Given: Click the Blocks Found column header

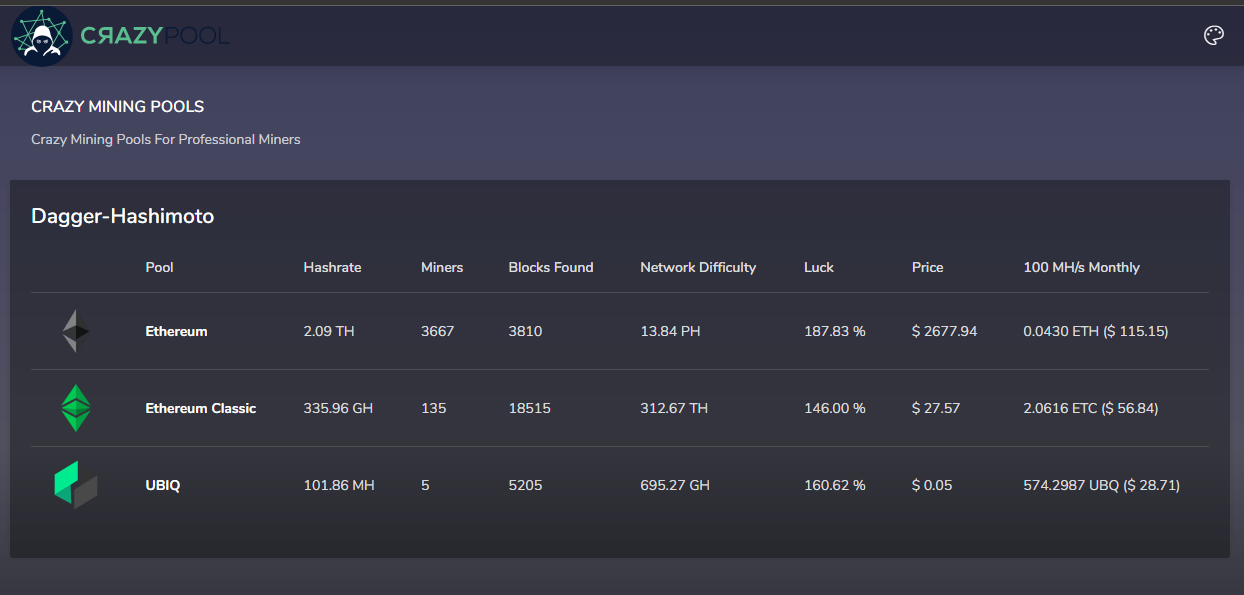Looking at the screenshot, I should pyautogui.click(x=551, y=267).
